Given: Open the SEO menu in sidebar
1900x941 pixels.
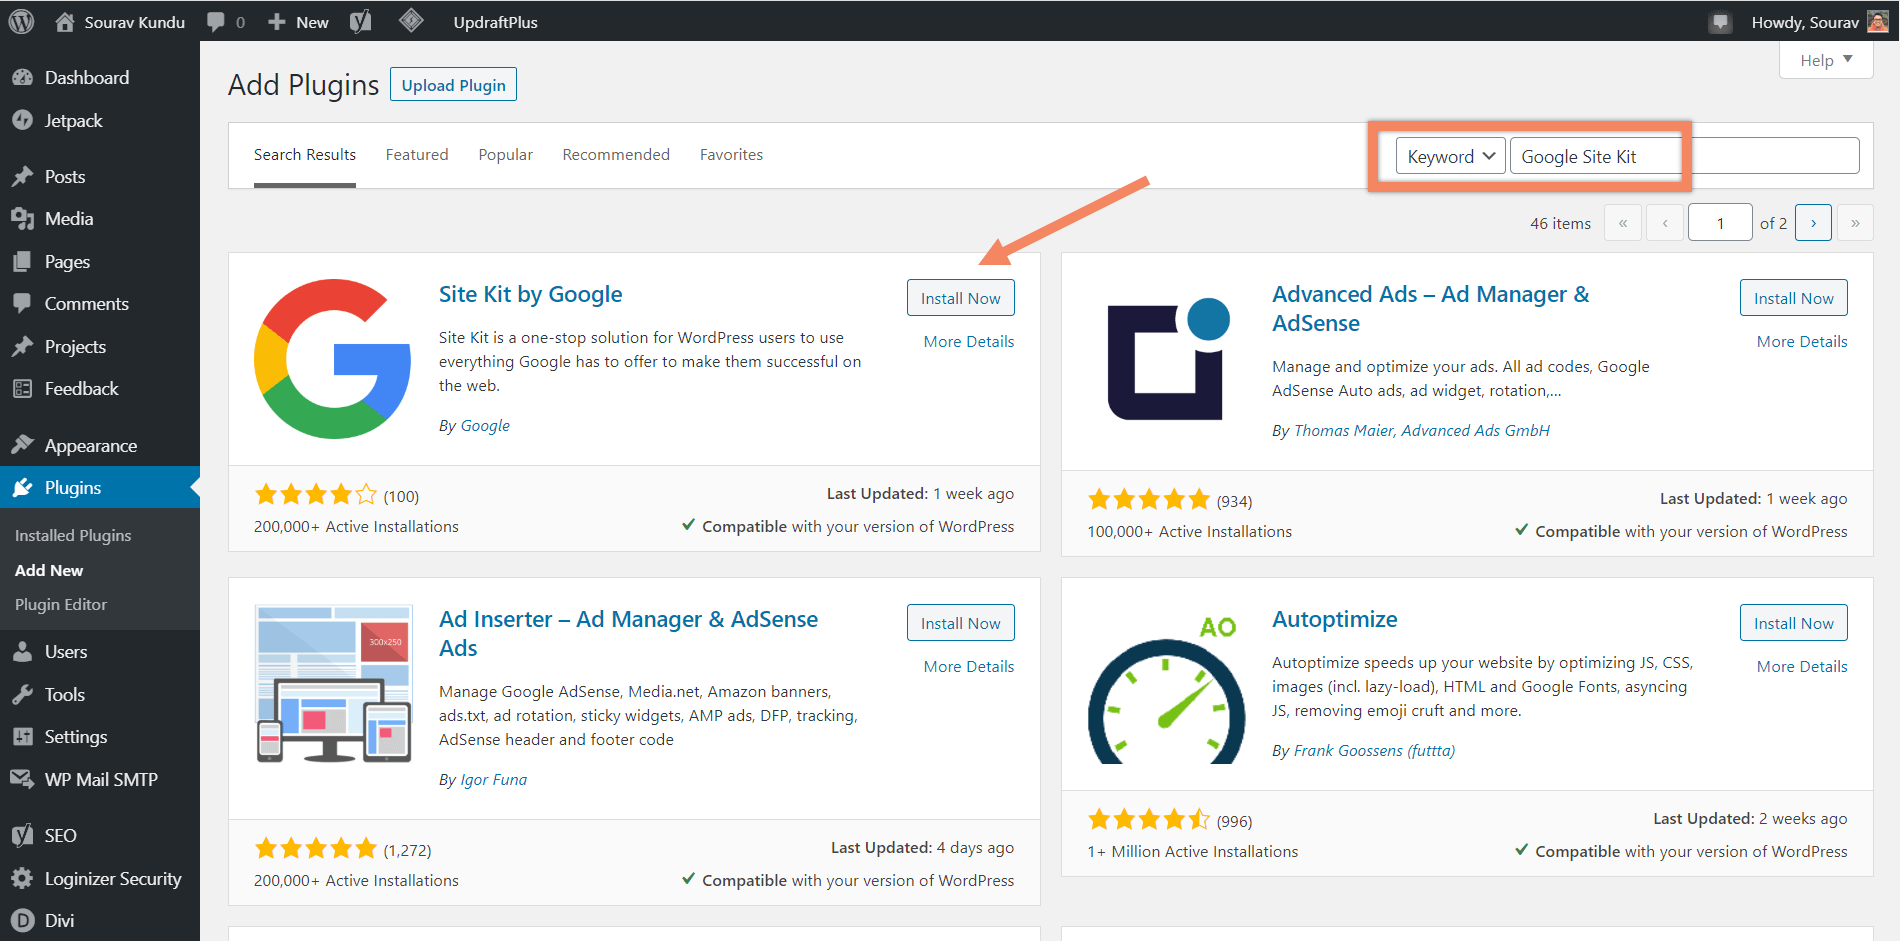Looking at the screenshot, I should pos(60,835).
